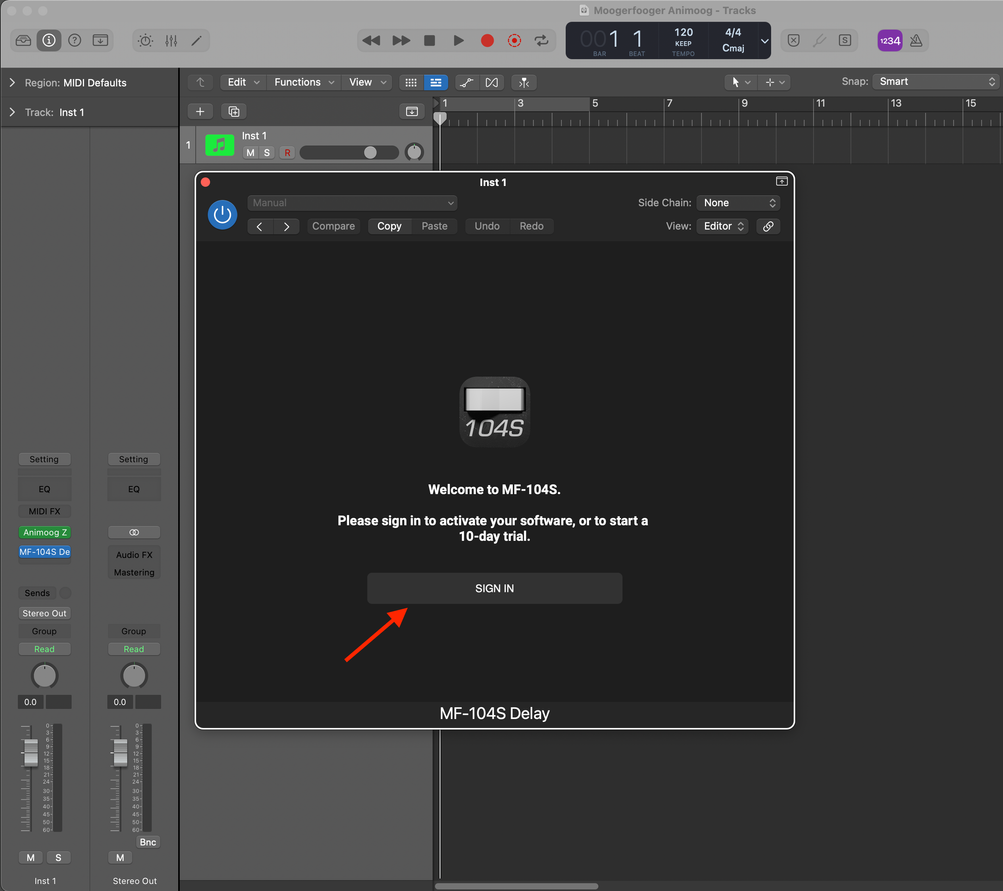Screen dimensions: 1003x891
Task: Click the Redo button in plugin window
Action: pyautogui.click(x=532, y=226)
